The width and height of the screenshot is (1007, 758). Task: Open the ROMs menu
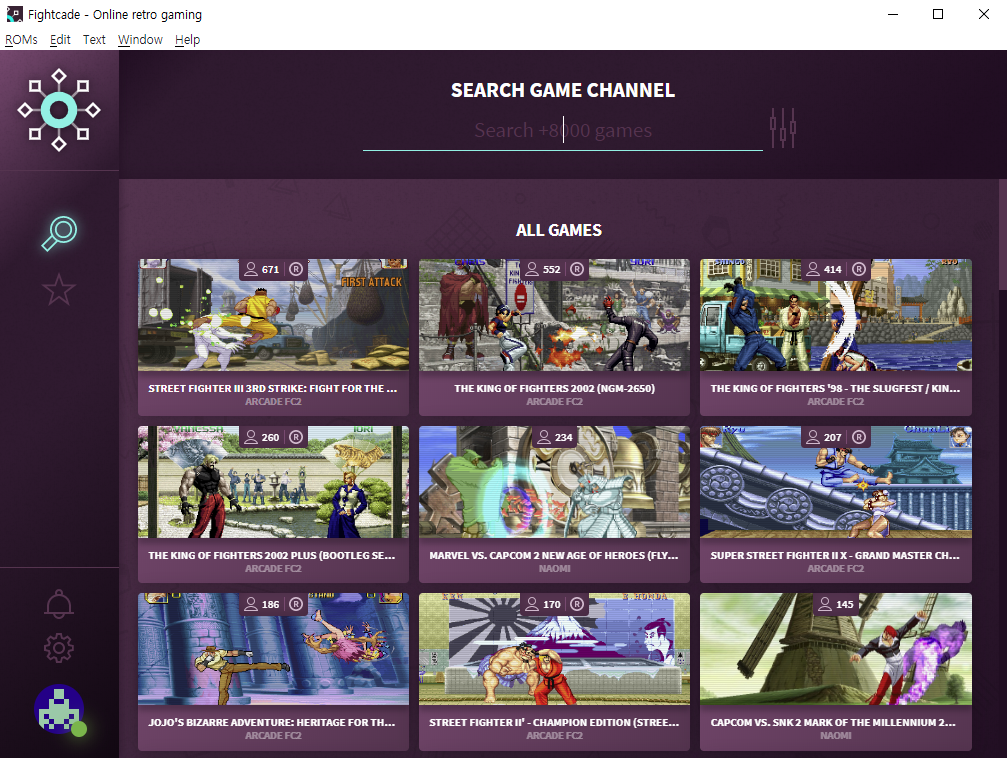pos(21,40)
